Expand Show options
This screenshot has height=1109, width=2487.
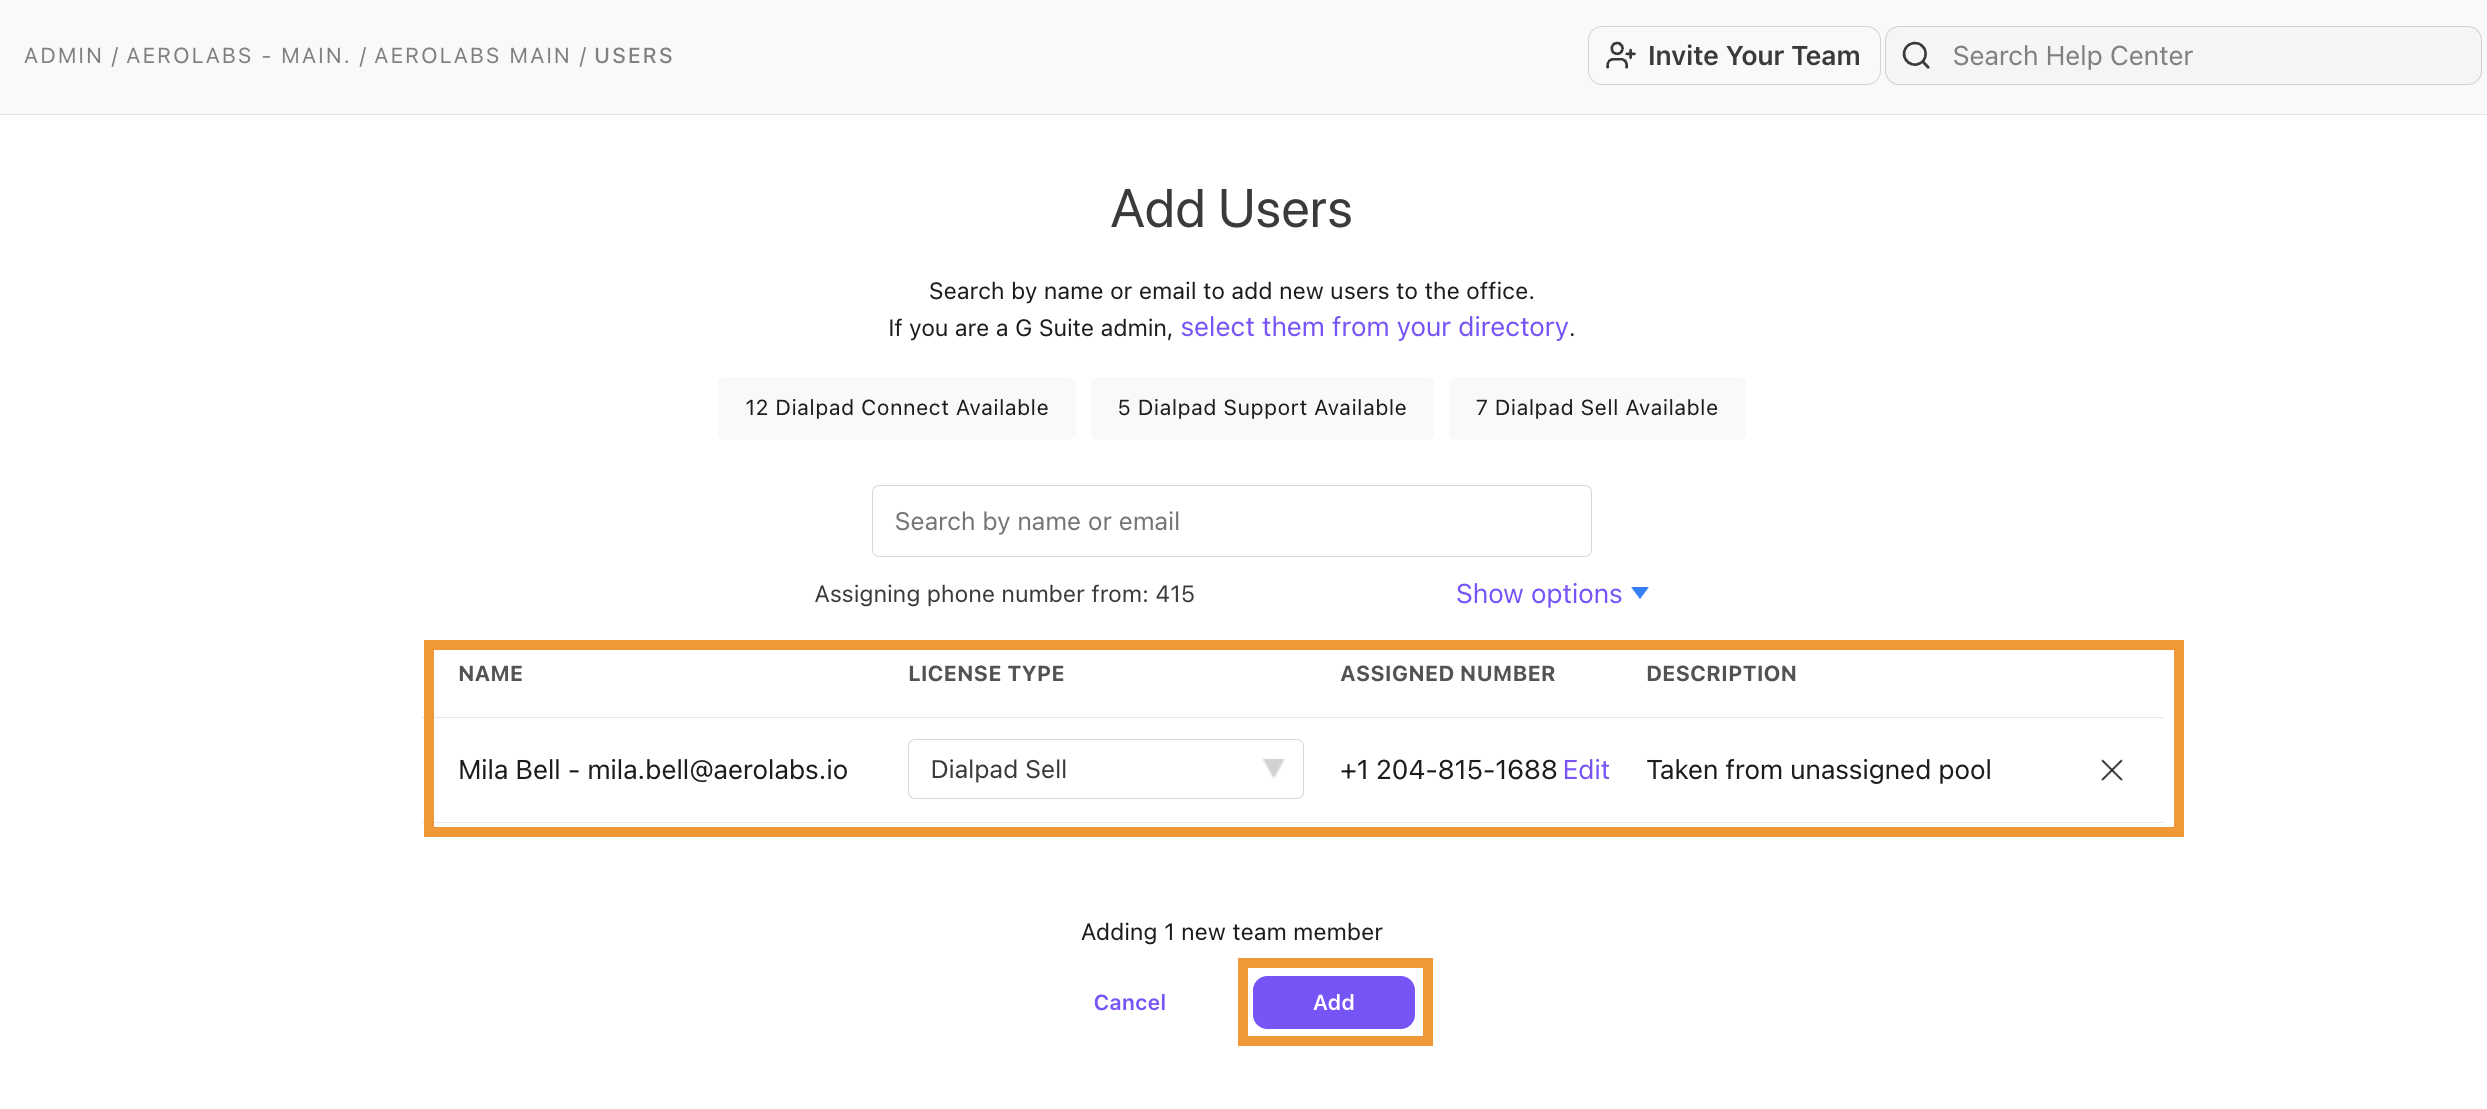(x=1551, y=594)
